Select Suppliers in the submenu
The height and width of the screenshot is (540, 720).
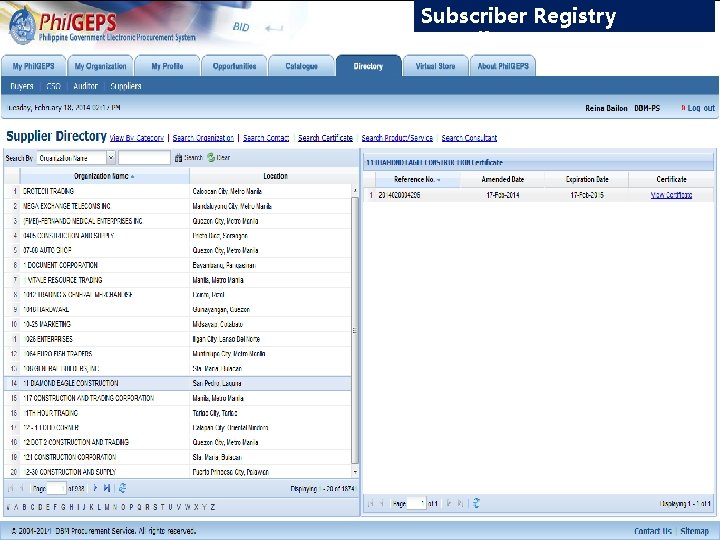pos(126,86)
